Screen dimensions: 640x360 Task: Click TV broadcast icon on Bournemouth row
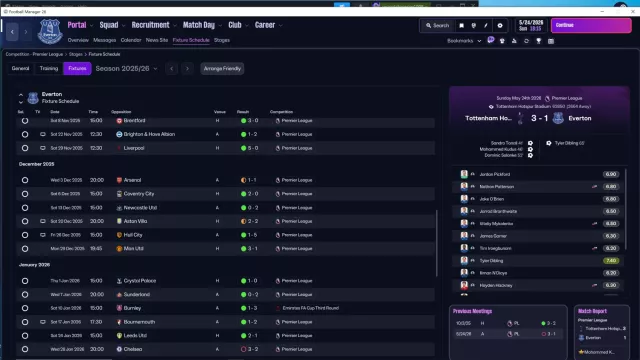pos(42,322)
